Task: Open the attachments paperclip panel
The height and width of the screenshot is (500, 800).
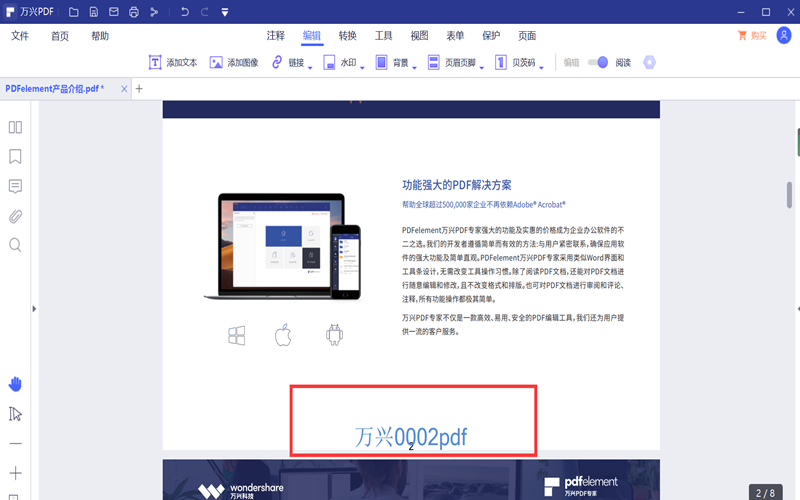Action: [x=15, y=216]
